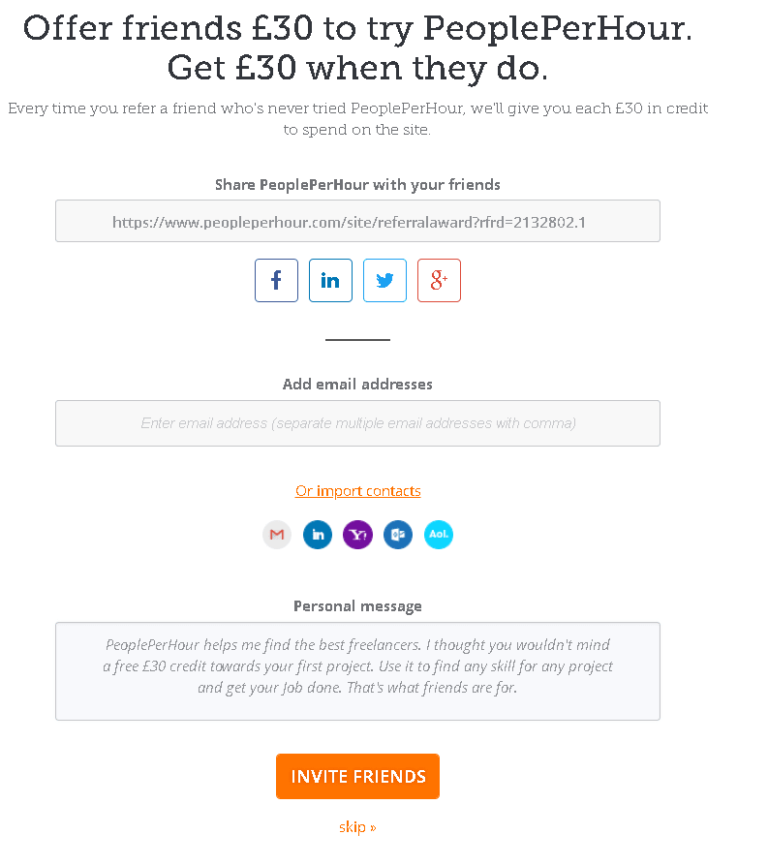768x866 pixels.
Task: Focus the email addresses input box
Action: pos(357,423)
